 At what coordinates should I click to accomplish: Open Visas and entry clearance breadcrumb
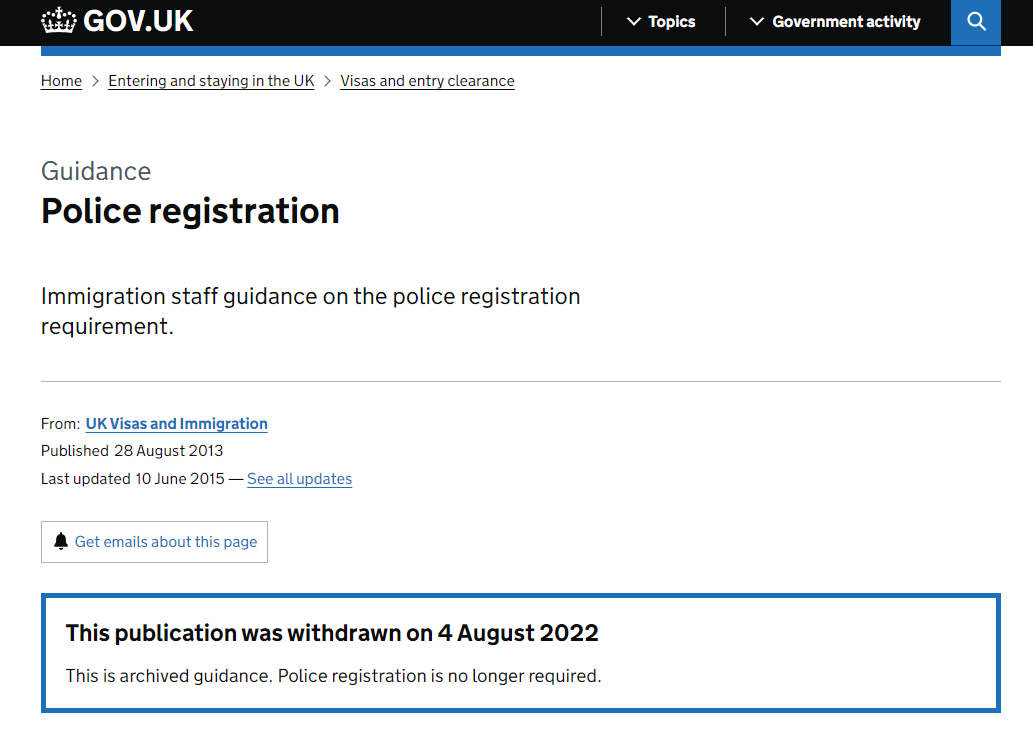click(x=427, y=81)
